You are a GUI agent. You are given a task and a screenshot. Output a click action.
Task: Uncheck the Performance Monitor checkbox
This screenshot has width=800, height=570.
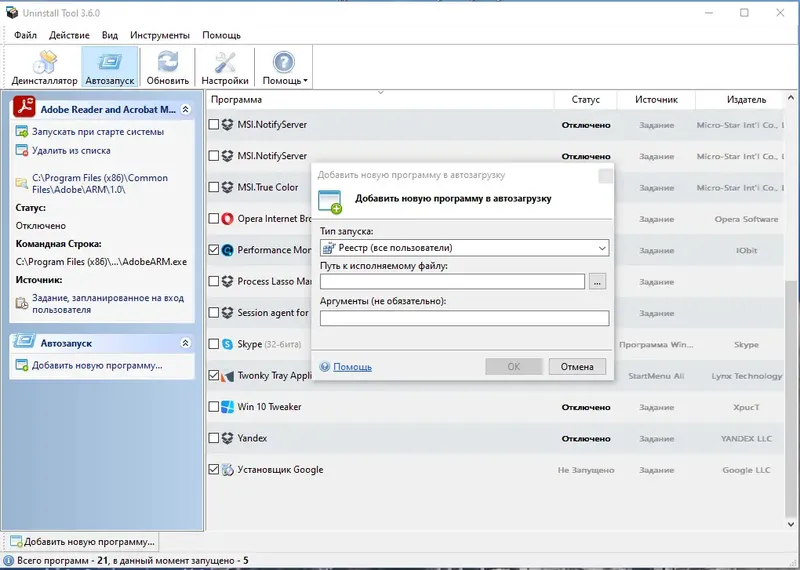[x=214, y=250]
